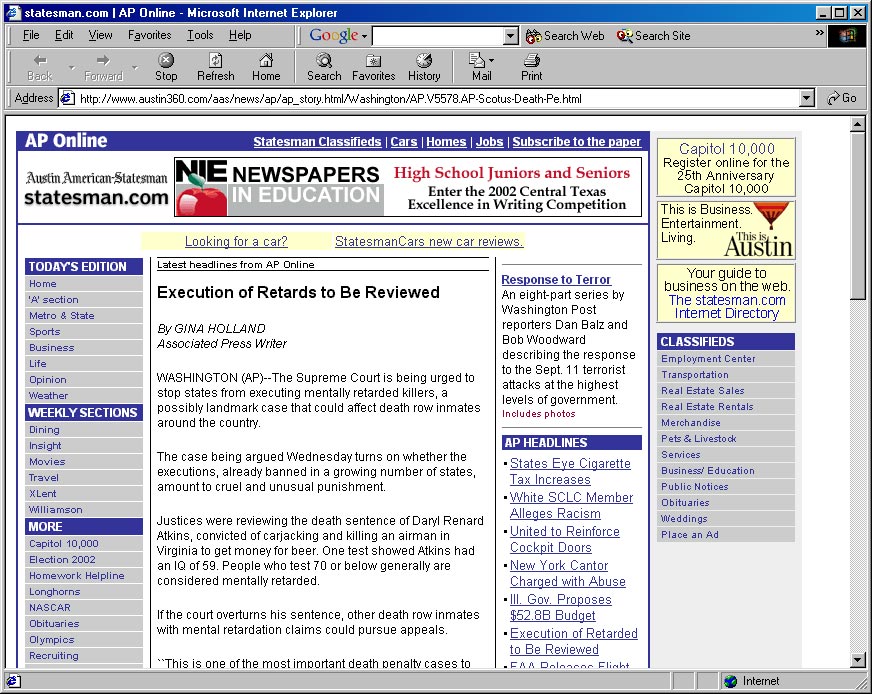This screenshot has height=694, width=872.
Task: Click the Mail toolbar icon
Action: point(480,66)
